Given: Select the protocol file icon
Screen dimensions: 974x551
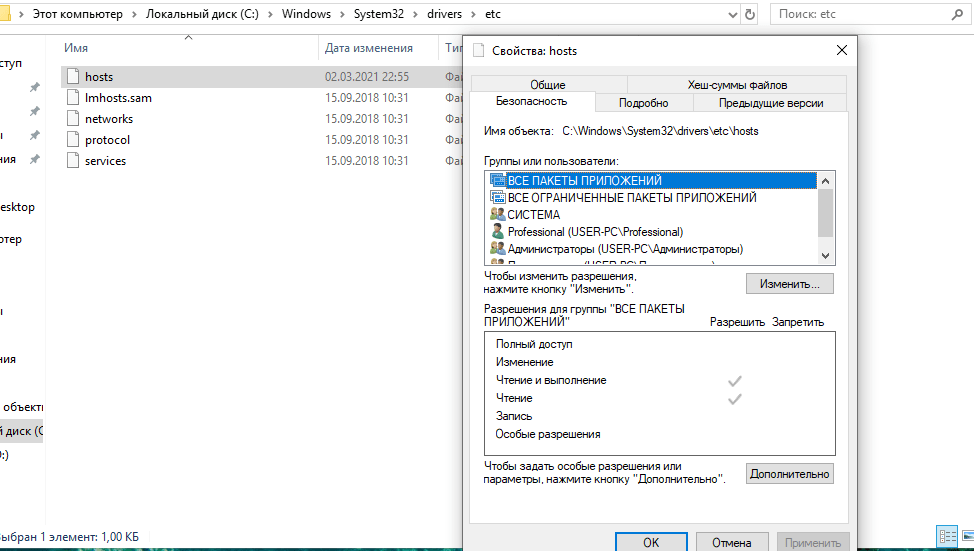Looking at the screenshot, I should [73, 140].
